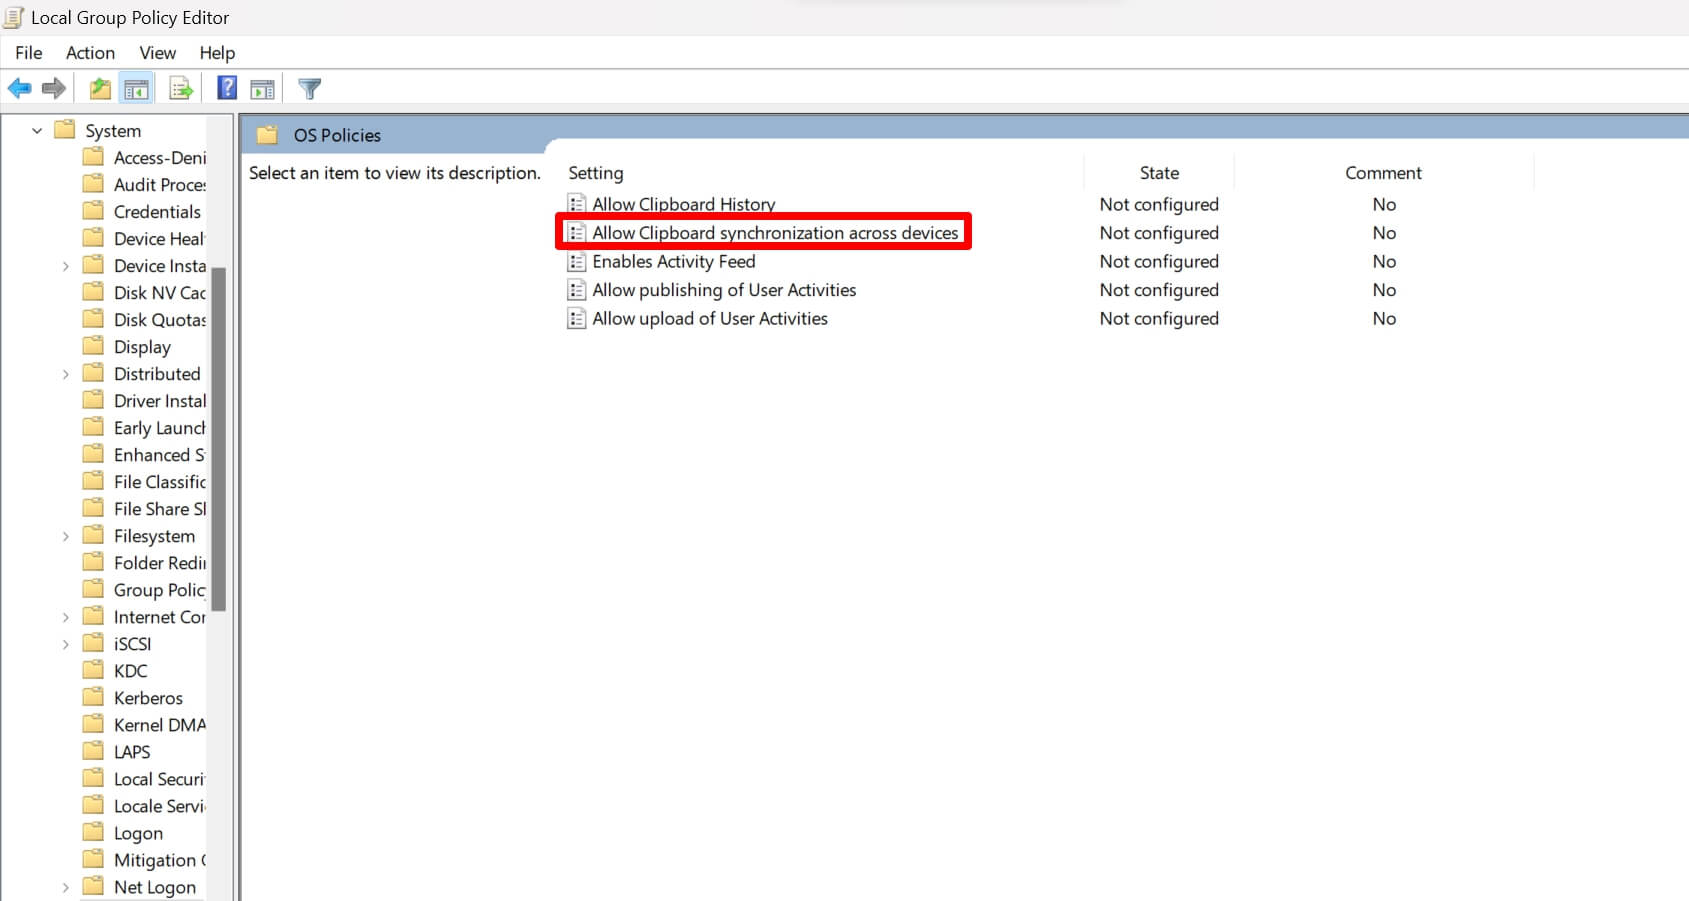1689x901 pixels.
Task: Click the Local Group Policy Editor title icon
Action: 14,17
